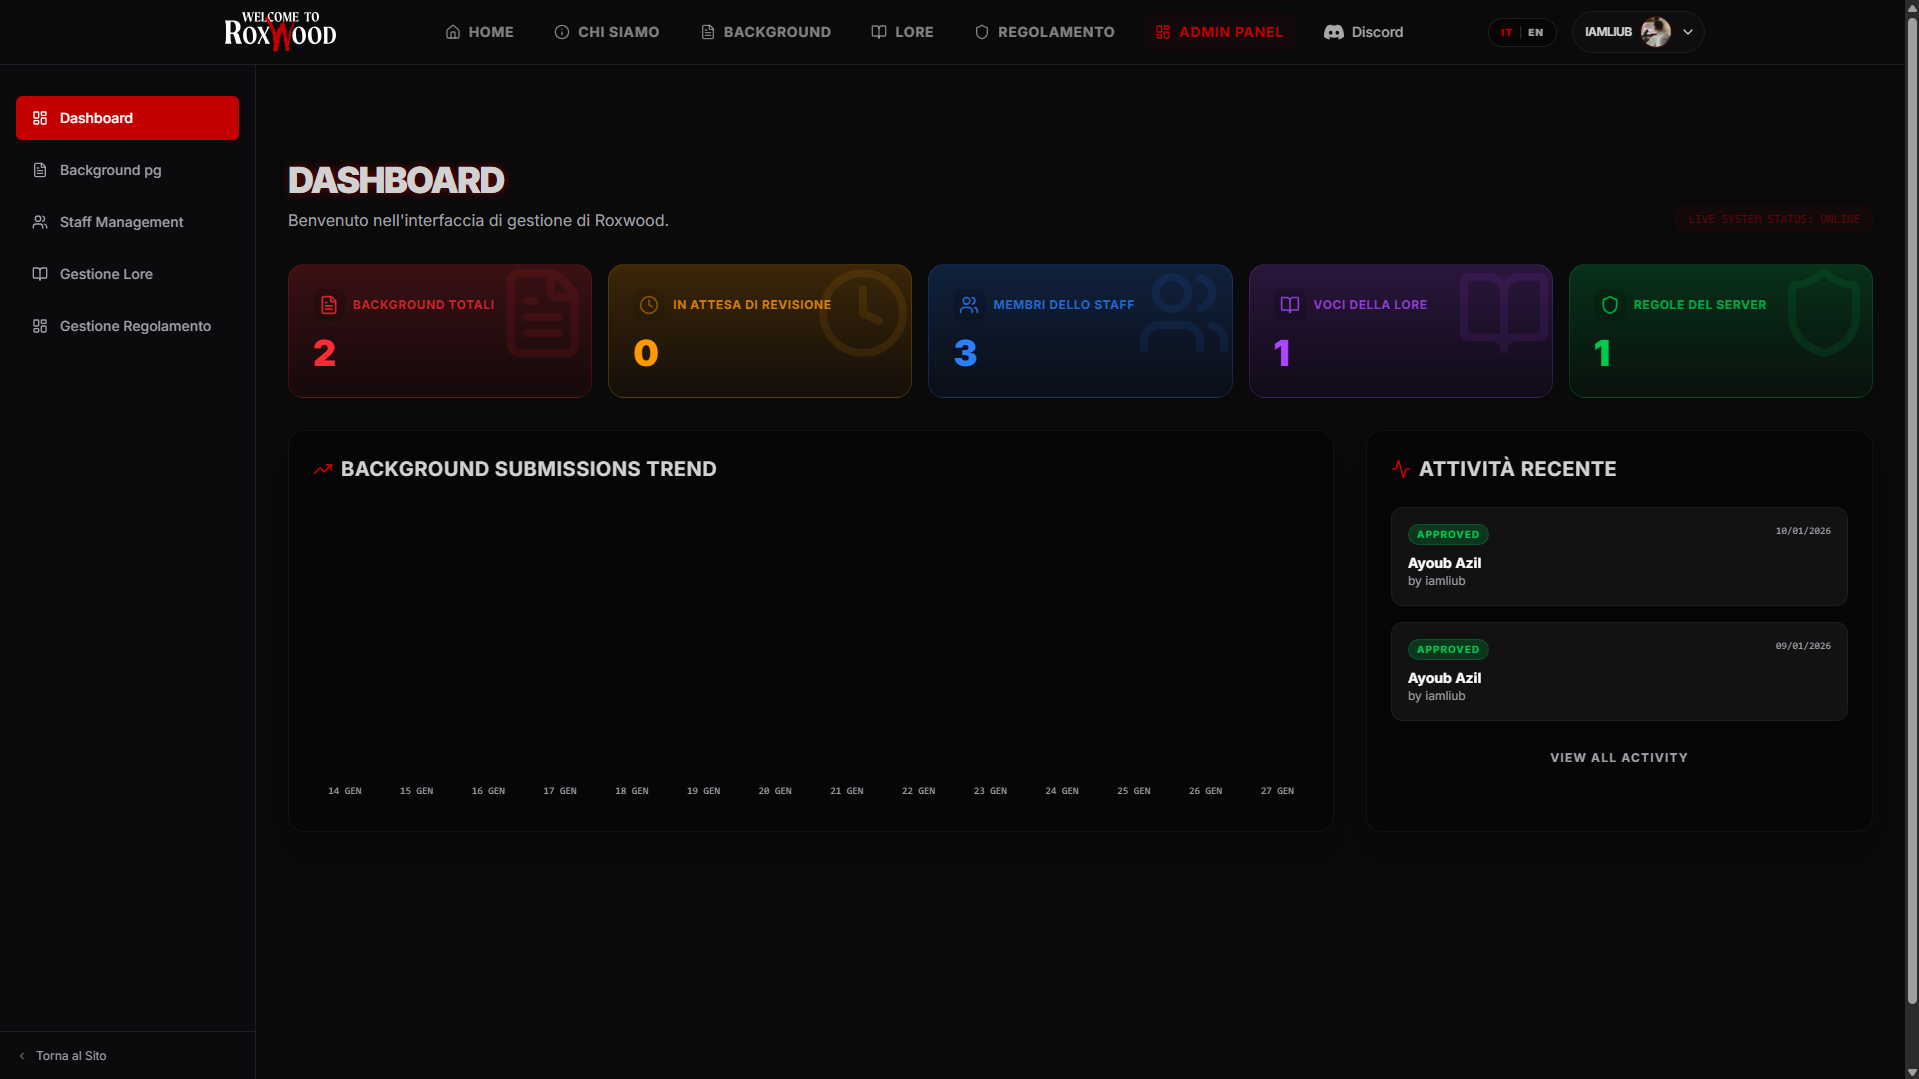Expand the first Ayoub Azil activity entry
The height and width of the screenshot is (1079, 1919).
click(x=1617, y=556)
